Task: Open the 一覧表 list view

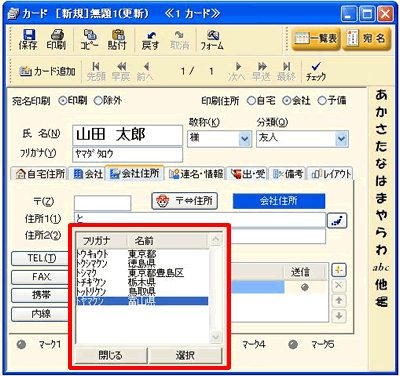Action: click(x=316, y=39)
